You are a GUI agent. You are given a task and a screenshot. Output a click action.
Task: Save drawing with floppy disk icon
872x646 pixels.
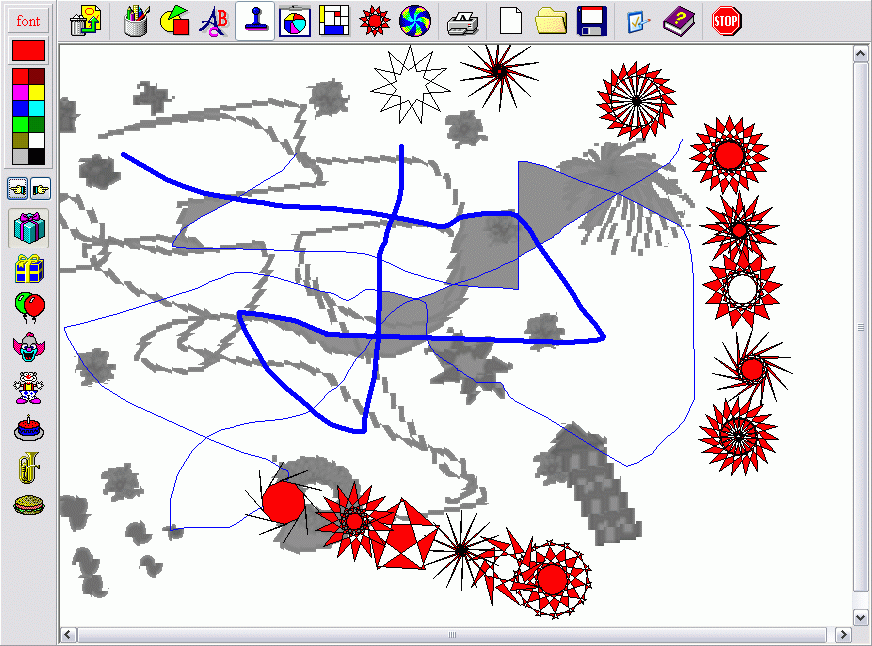[592, 21]
